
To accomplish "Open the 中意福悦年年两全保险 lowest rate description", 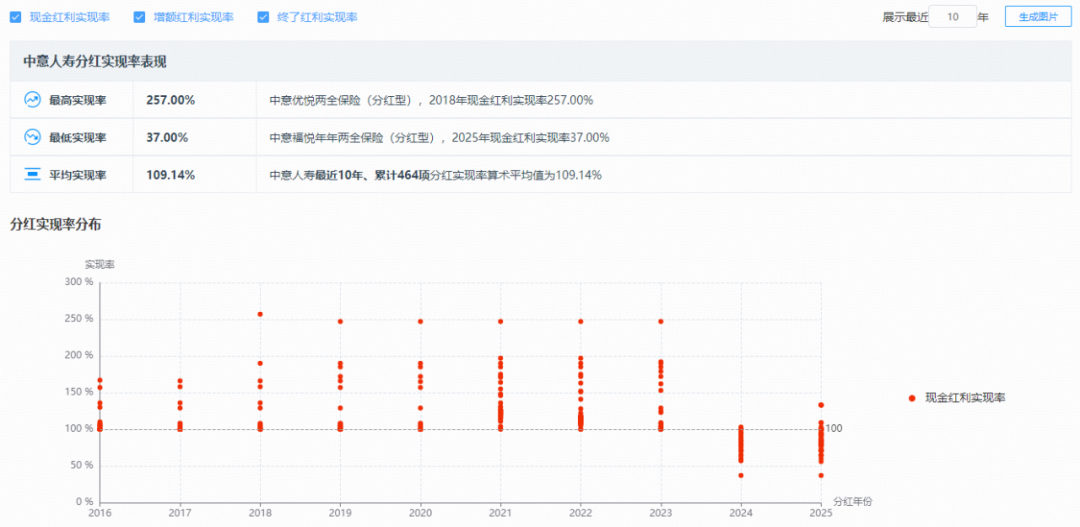I will (439, 137).
